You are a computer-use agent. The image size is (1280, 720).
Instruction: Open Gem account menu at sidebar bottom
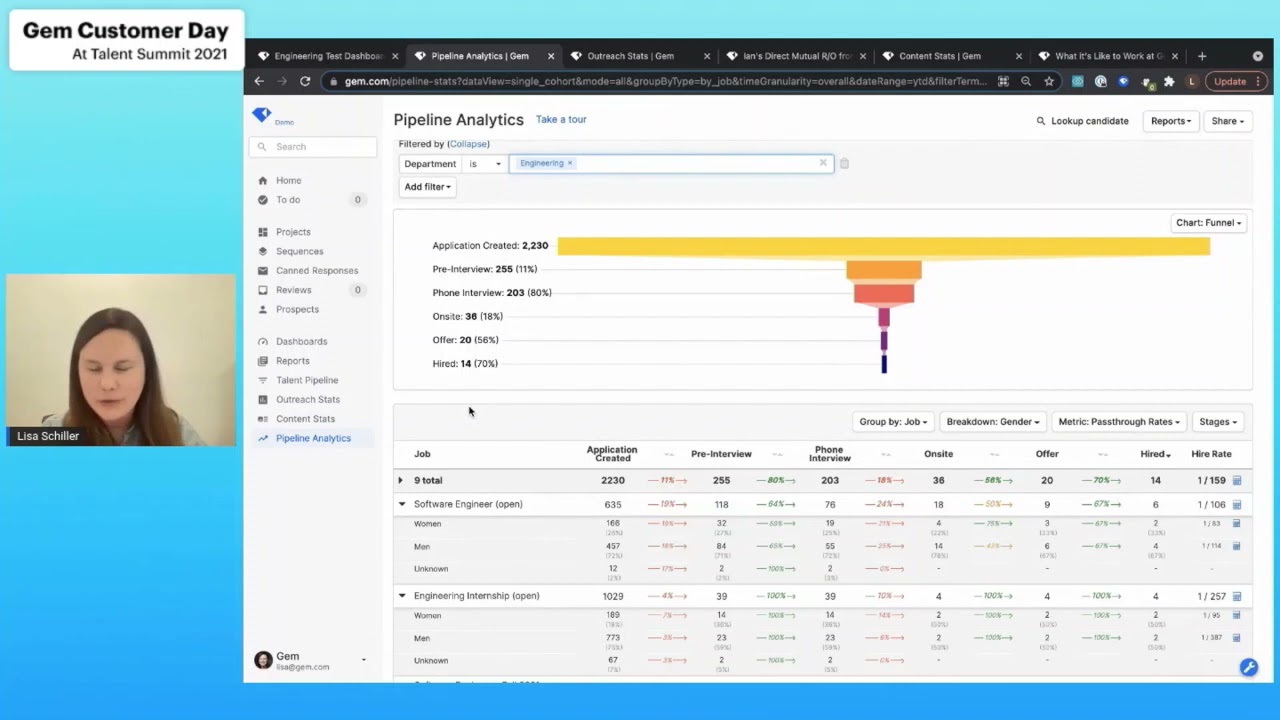(310, 660)
